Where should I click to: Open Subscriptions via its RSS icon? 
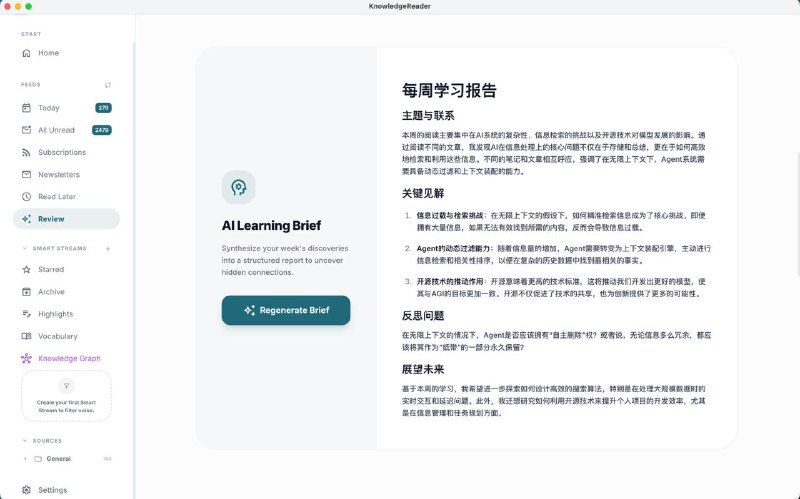[x=27, y=152]
